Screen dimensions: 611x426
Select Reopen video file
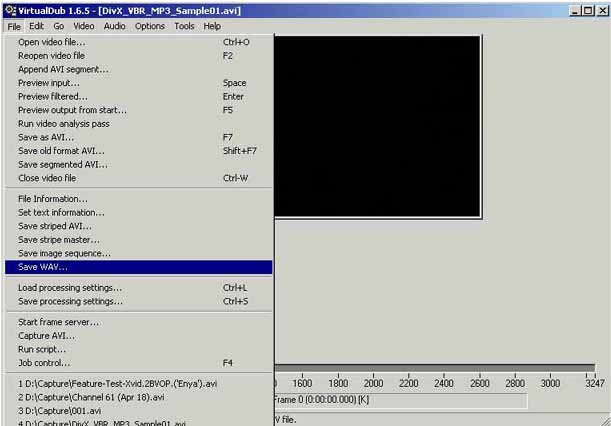(139, 56)
